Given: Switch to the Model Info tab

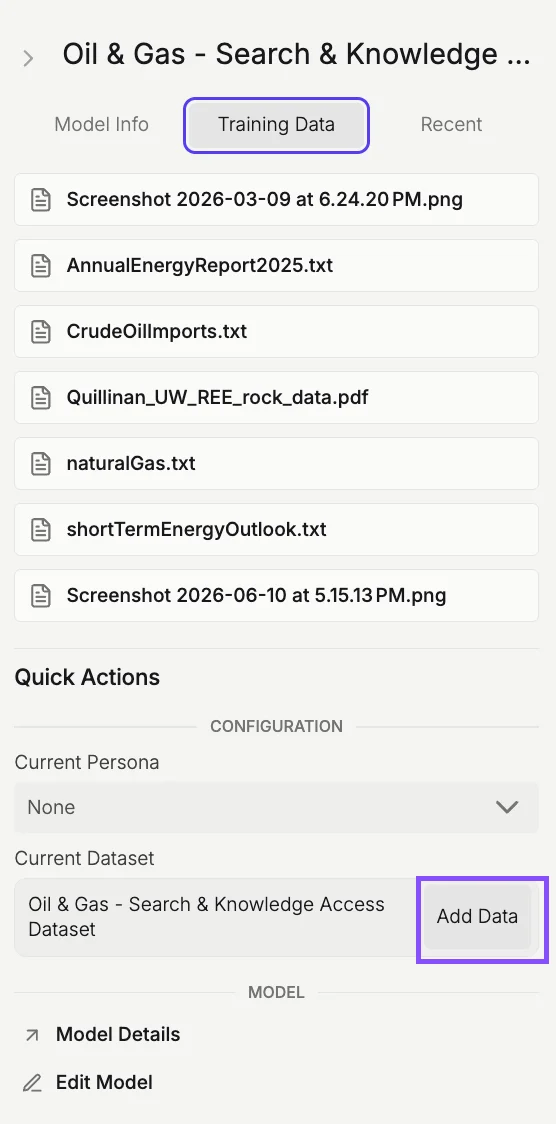Looking at the screenshot, I should coord(102,124).
